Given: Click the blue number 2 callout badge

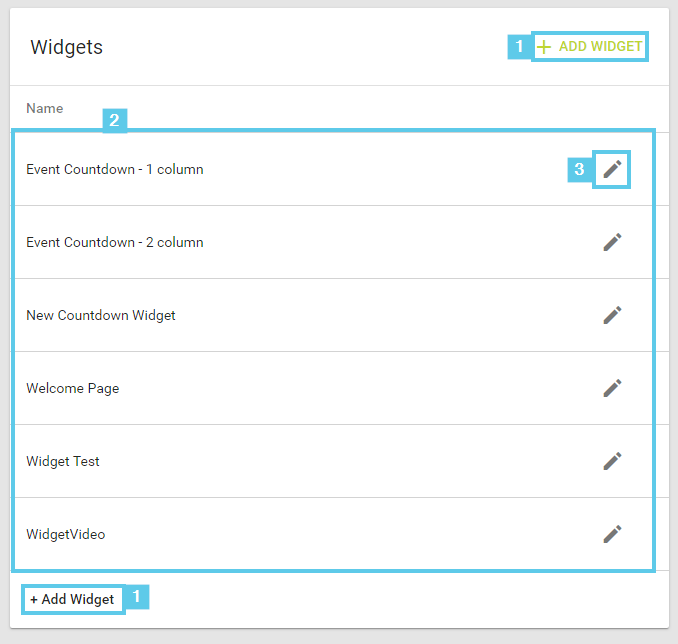Looking at the screenshot, I should 115,120.
